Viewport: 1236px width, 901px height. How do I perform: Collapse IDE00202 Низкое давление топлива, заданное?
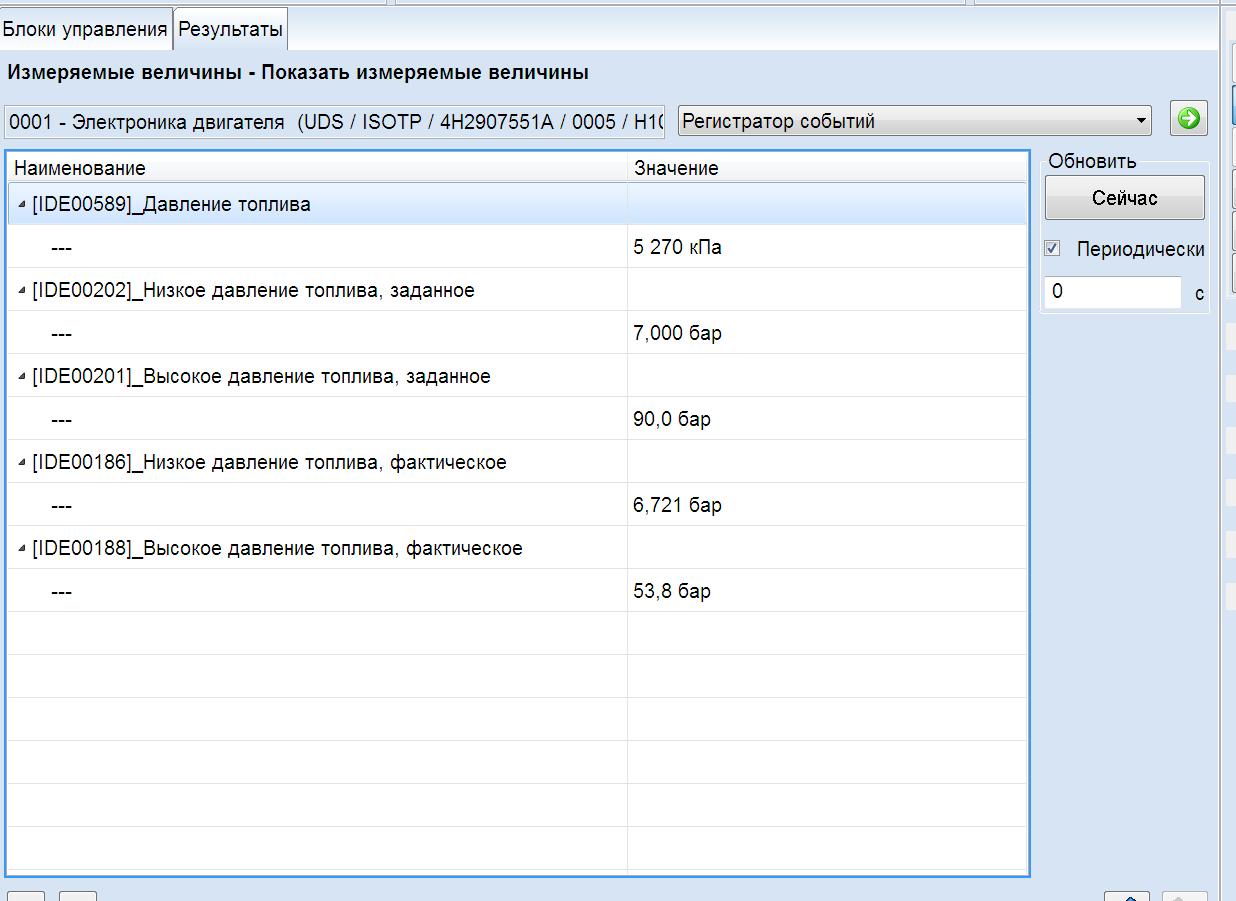(22, 291)
